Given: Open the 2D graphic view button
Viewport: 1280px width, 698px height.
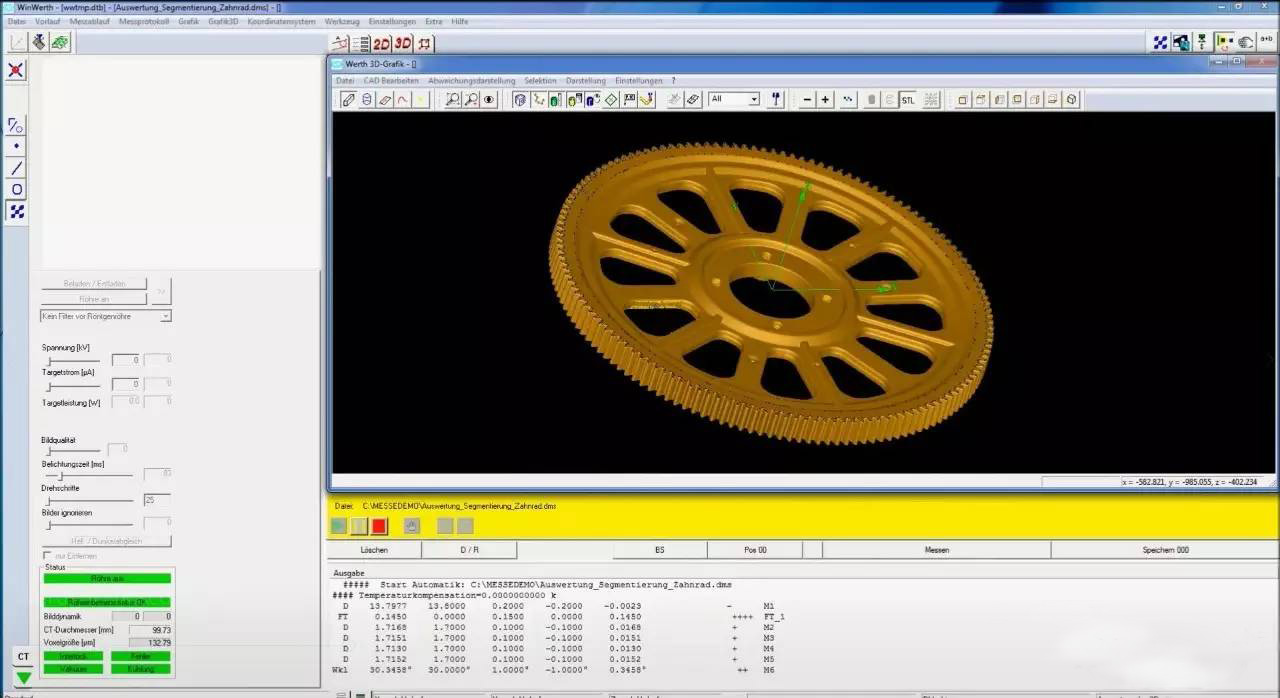Looking at the screenshot, I should tap(381, 43).
